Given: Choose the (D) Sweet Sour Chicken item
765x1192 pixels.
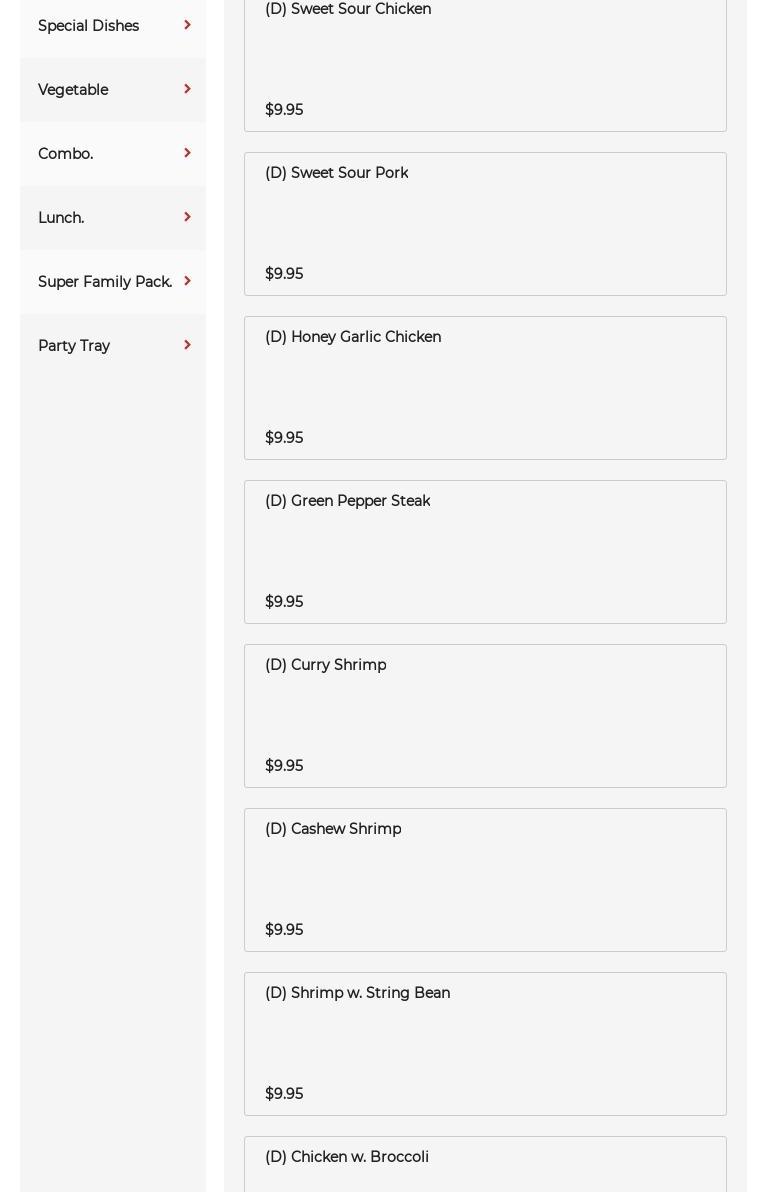Looking at the screenshot, I should pyautogui.click(x=485, y=60).
